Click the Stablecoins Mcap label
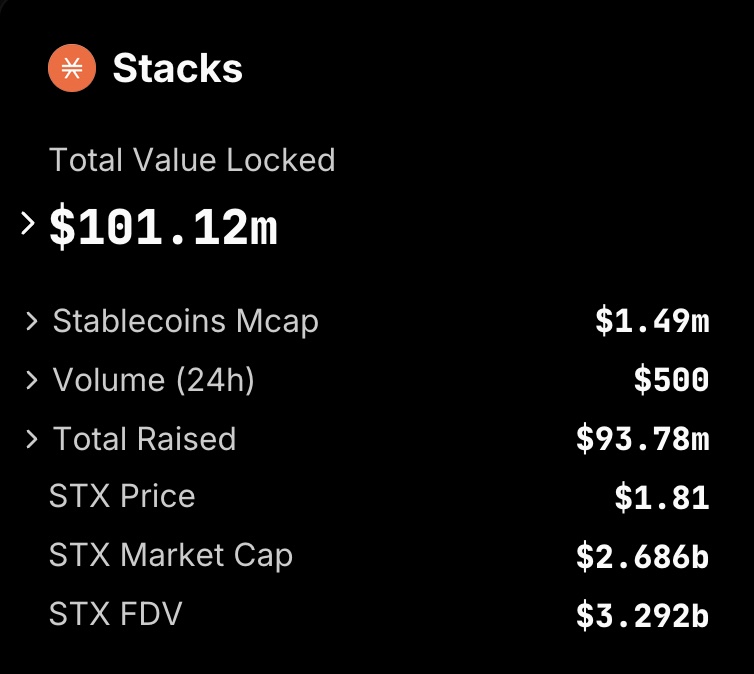754x674 pixels. 186,322
